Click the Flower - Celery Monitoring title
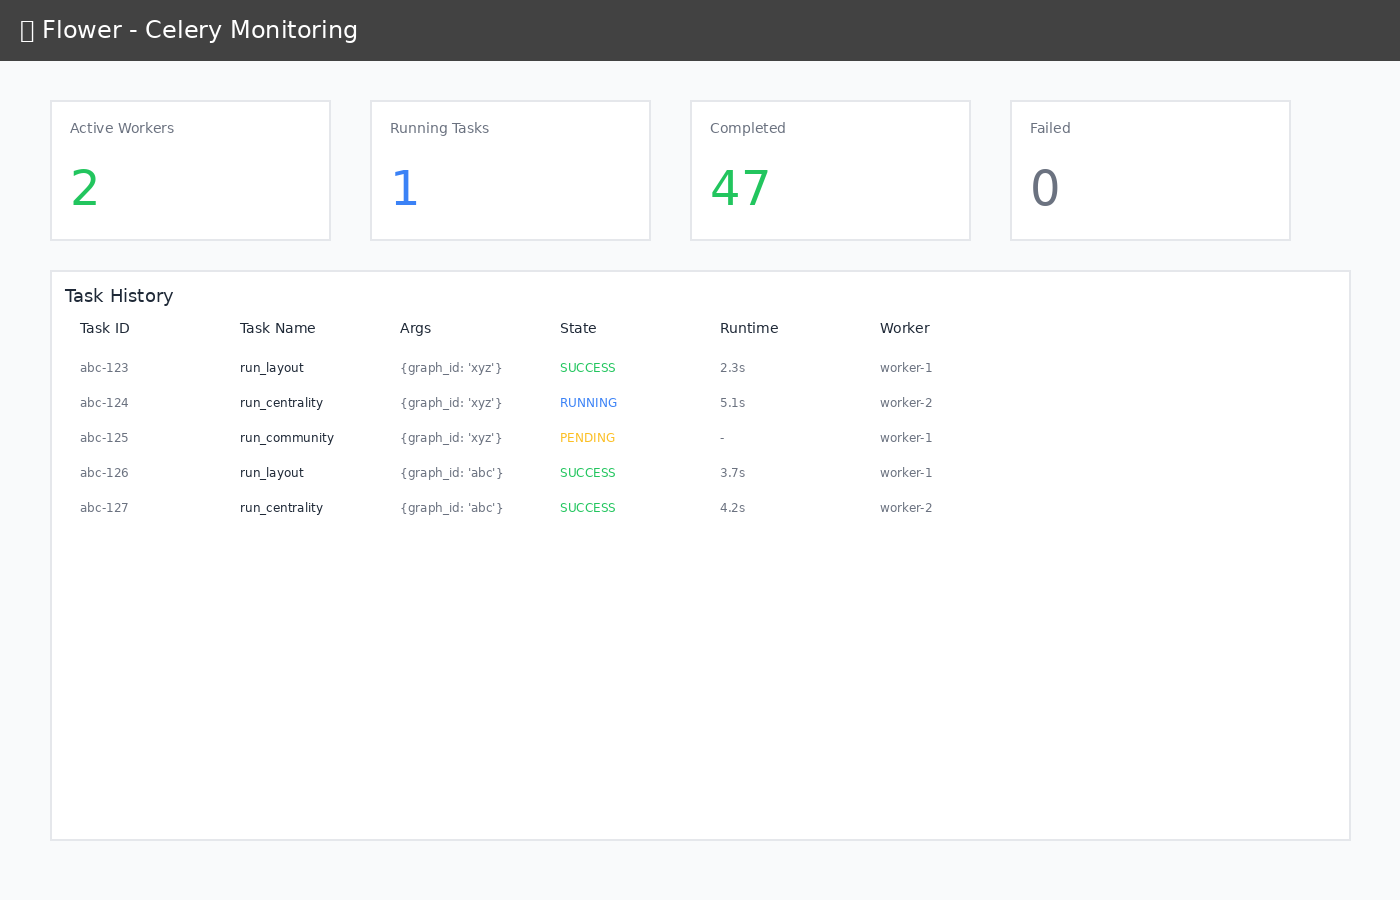 pyautogui.click(x=200, y=30)
